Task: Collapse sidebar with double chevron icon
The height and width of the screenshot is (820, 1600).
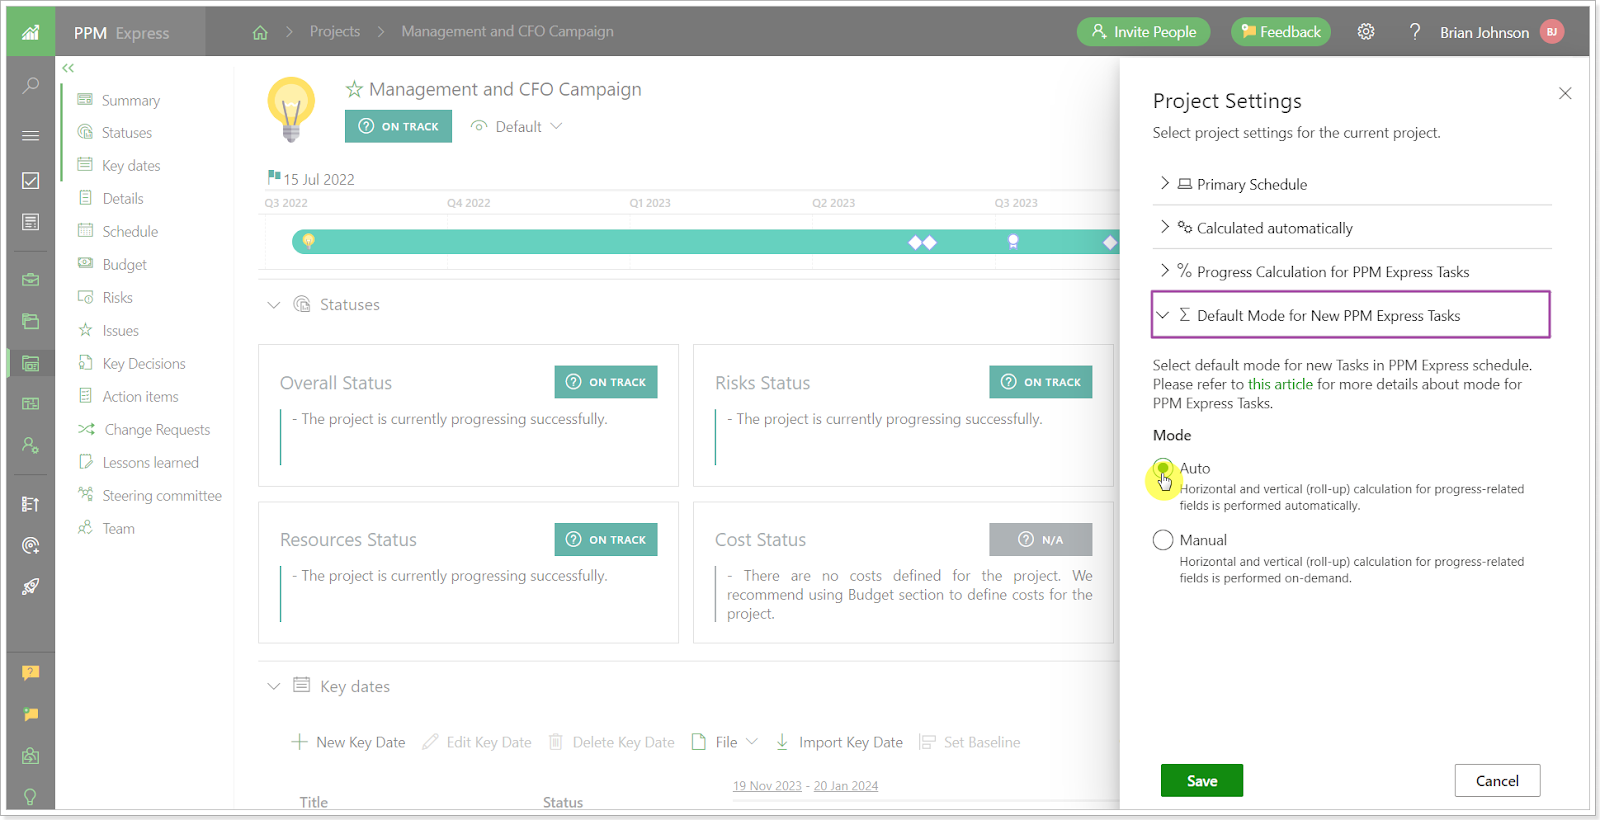Action: pyautogui.click(x=68, y=68)
